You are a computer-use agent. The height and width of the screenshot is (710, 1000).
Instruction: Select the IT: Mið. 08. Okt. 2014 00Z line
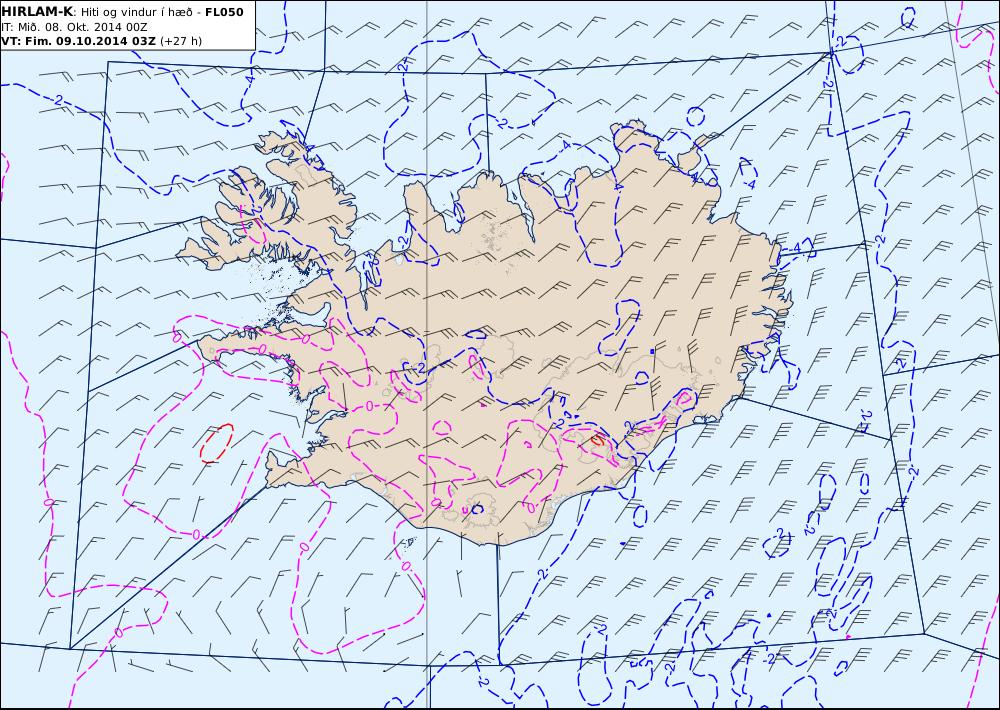[75, 27]
